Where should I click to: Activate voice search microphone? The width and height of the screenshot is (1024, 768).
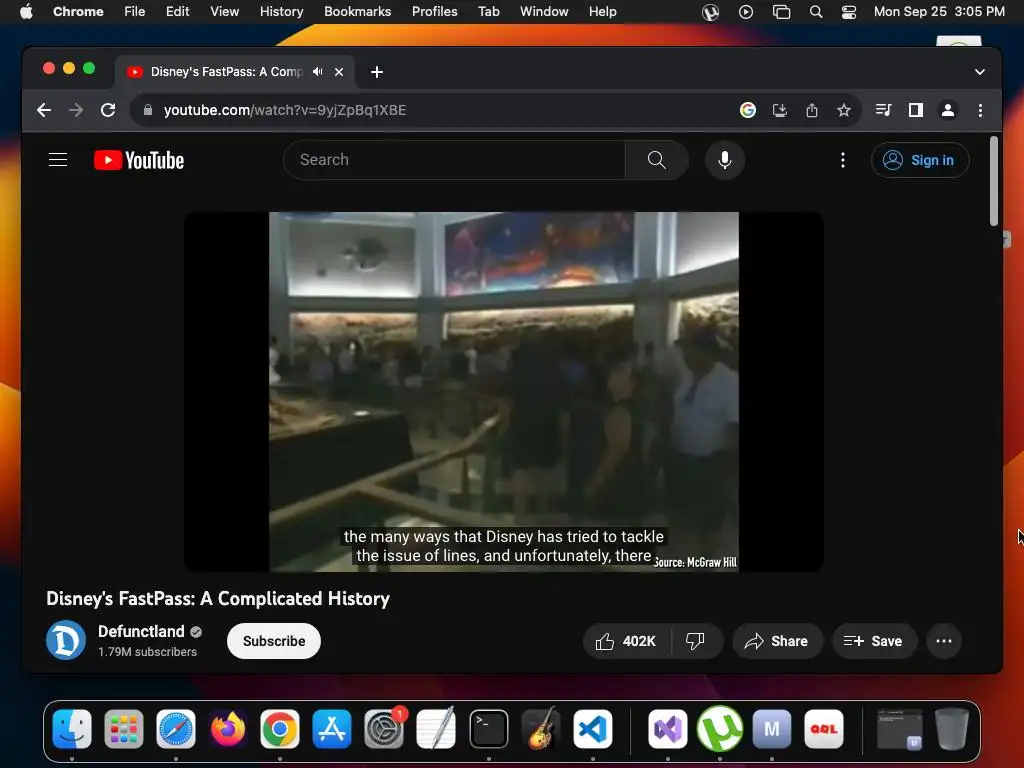coord(724,160)
